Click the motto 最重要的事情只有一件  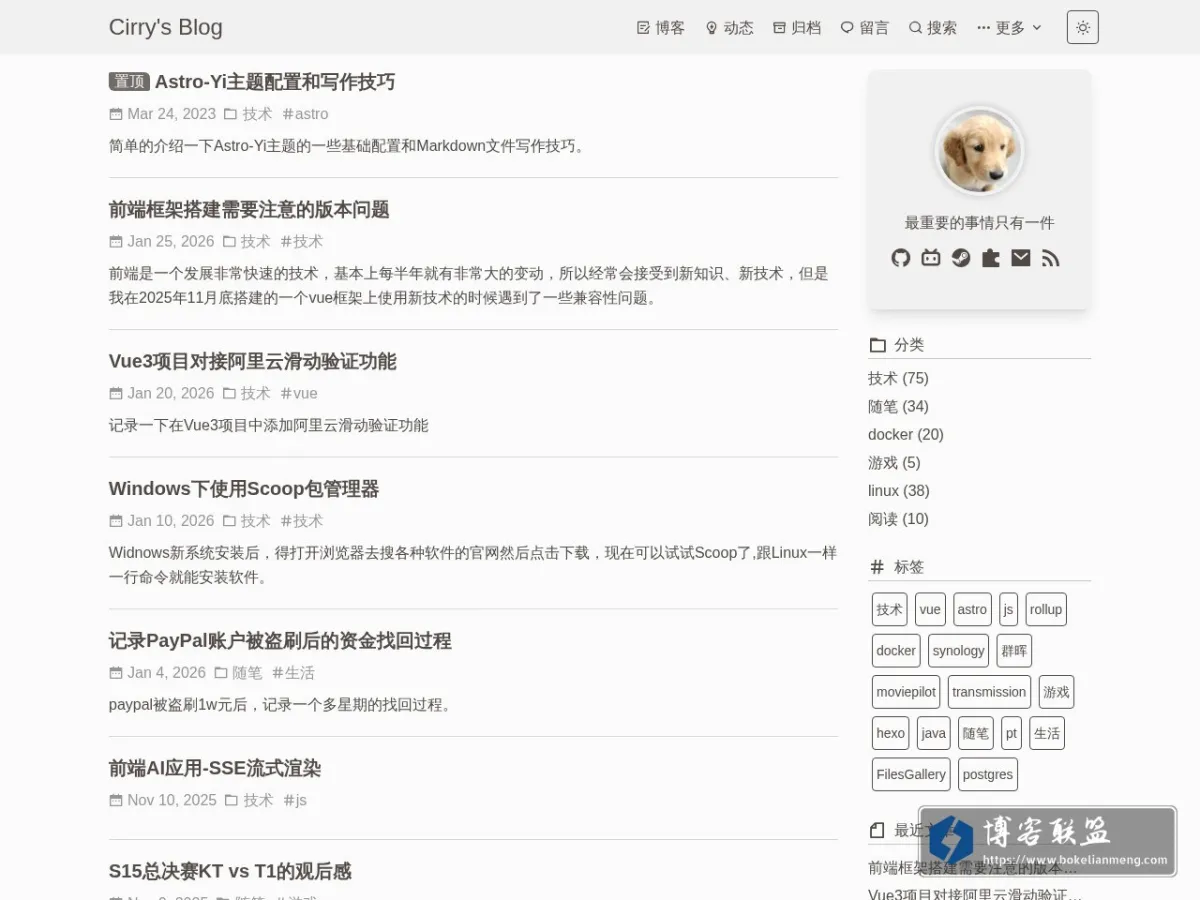(979, 223)
